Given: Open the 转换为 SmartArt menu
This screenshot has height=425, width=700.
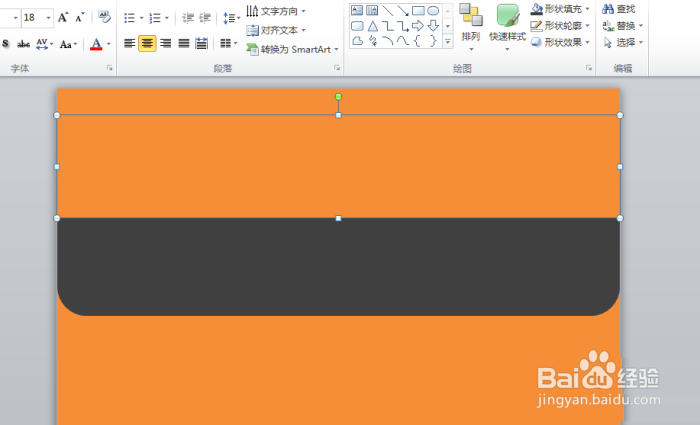Looking at the screenshot, I should (292, 50).
